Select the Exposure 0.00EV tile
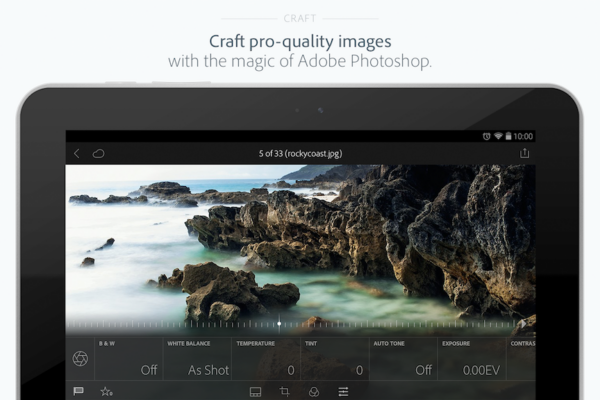 pos(472,358)
